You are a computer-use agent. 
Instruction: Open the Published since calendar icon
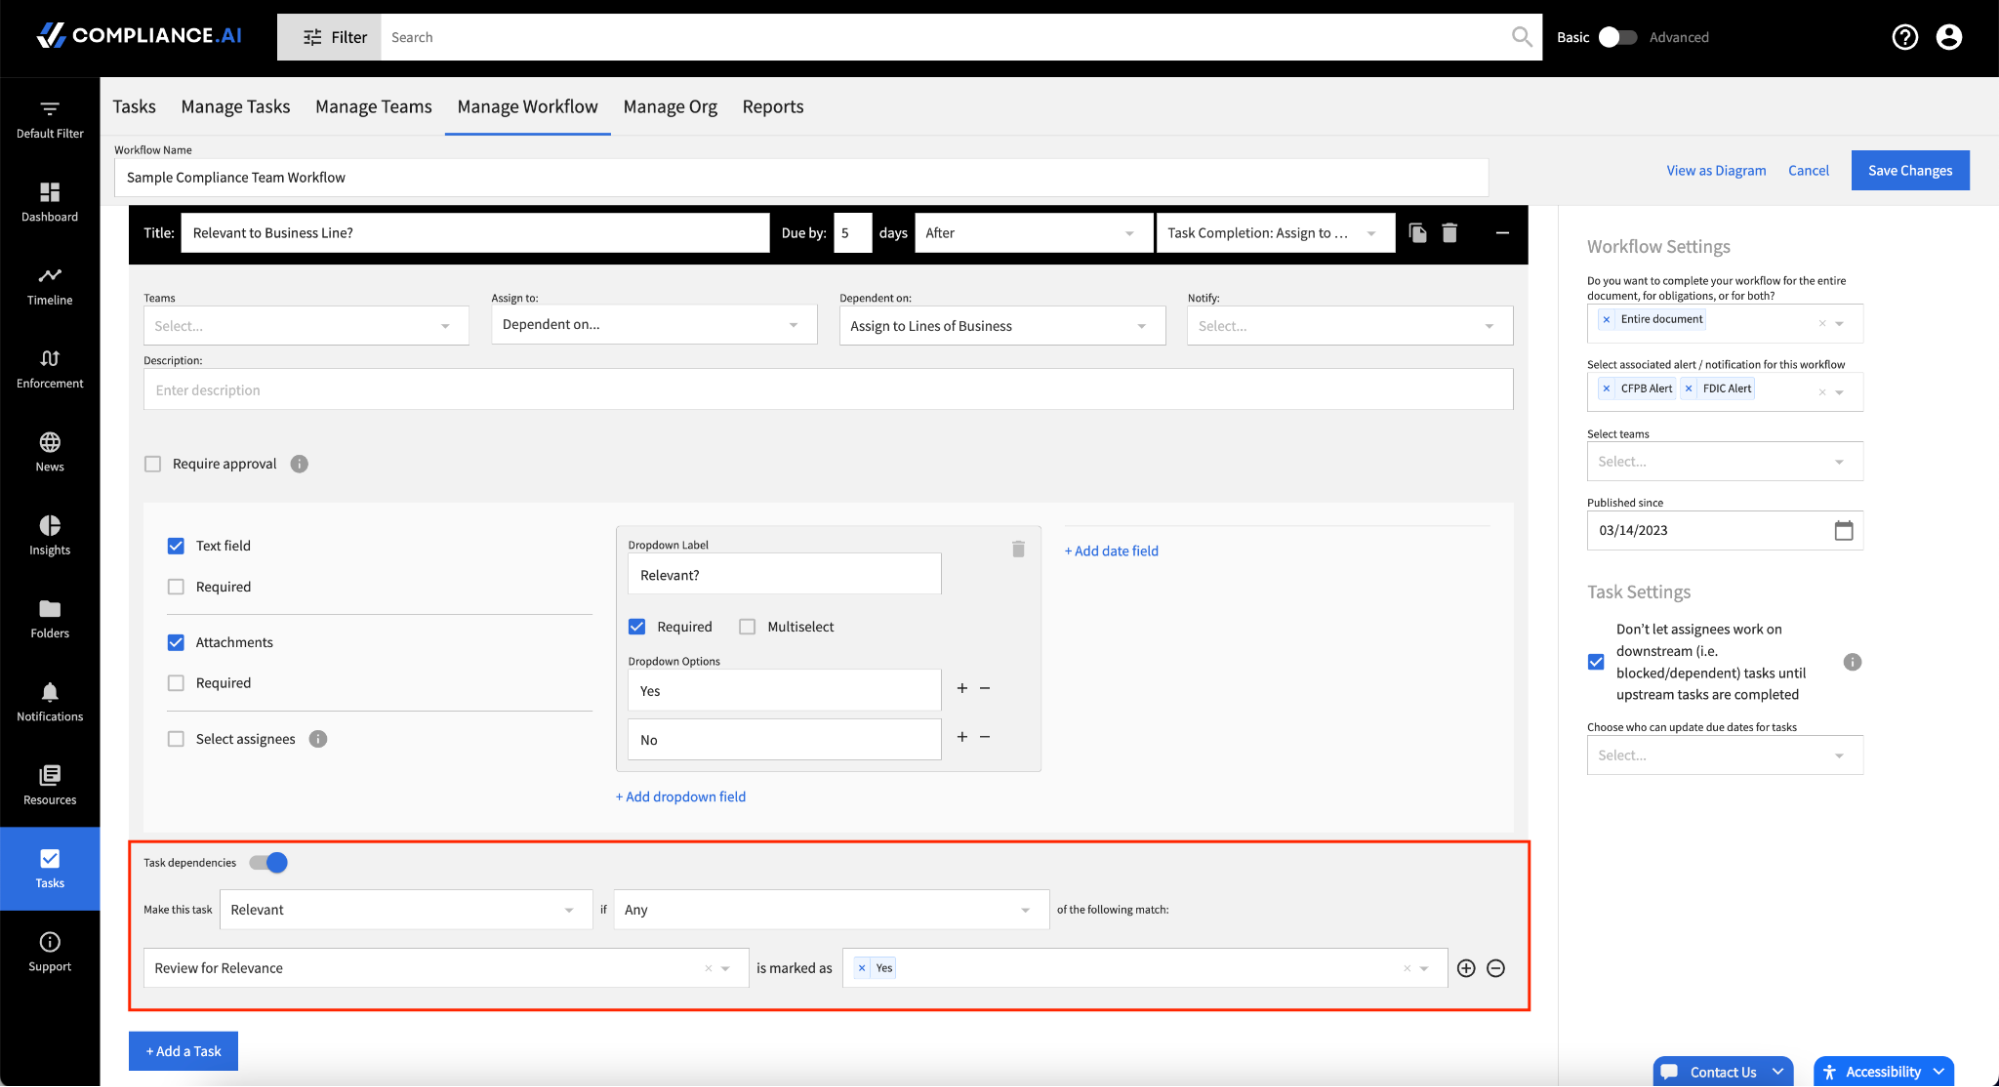click(1843, 530)
